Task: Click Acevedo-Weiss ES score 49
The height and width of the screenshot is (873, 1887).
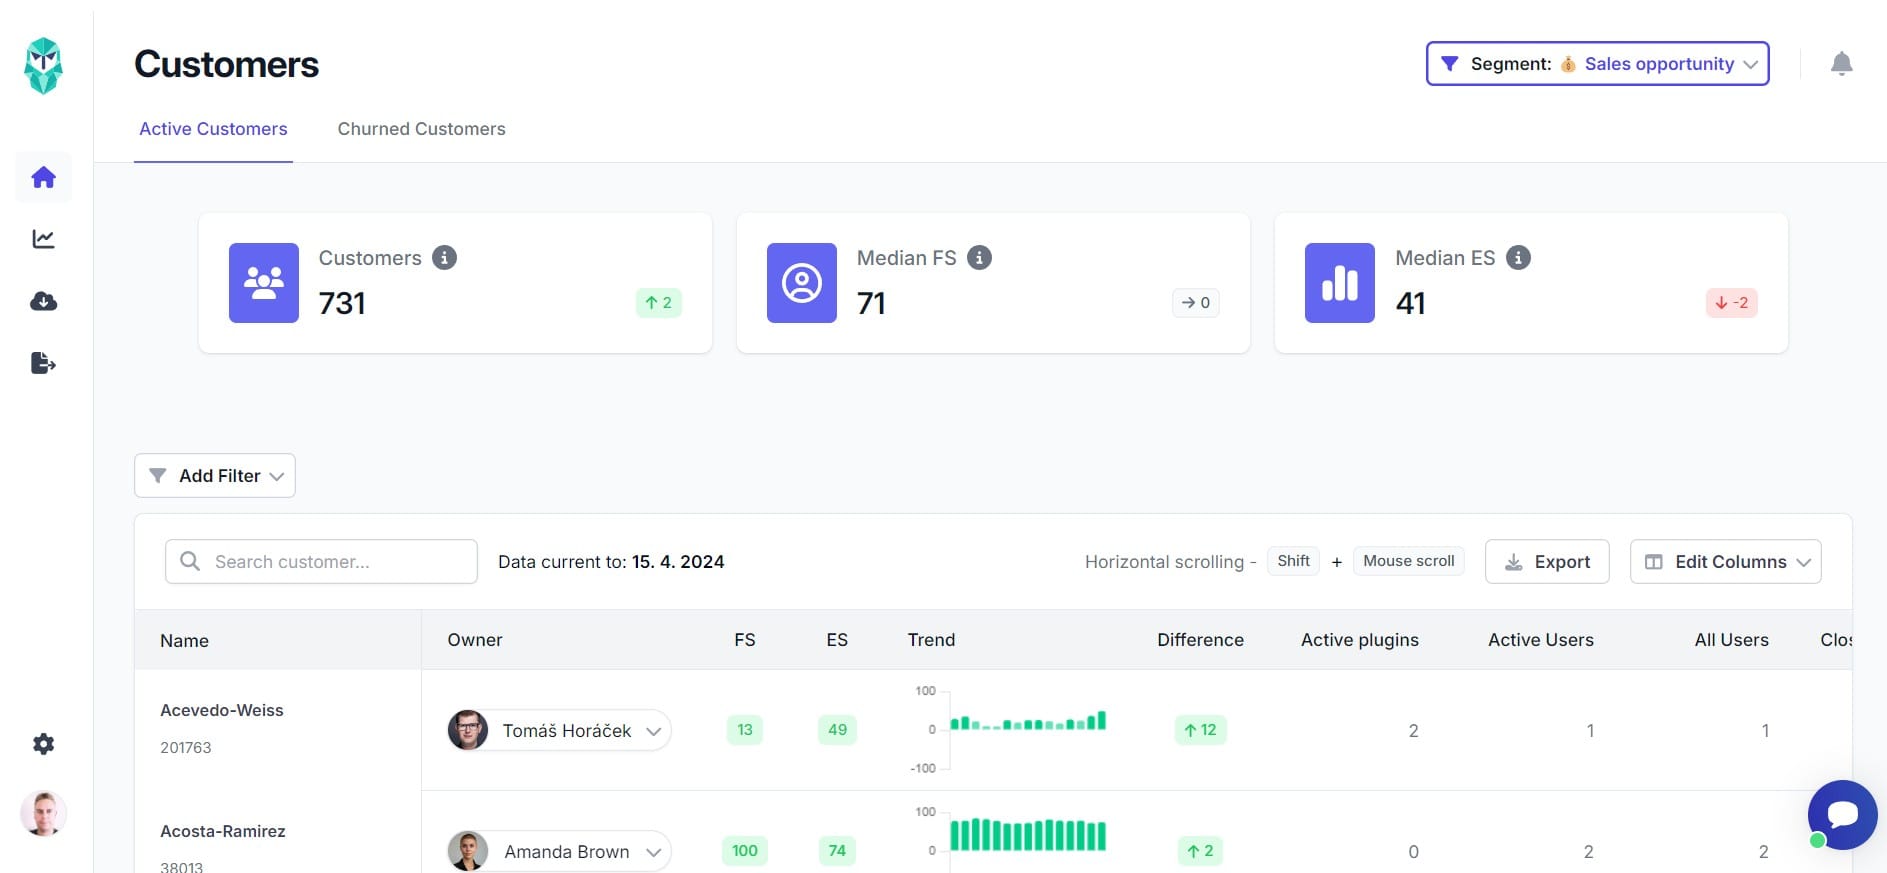Action: [837, 730]
